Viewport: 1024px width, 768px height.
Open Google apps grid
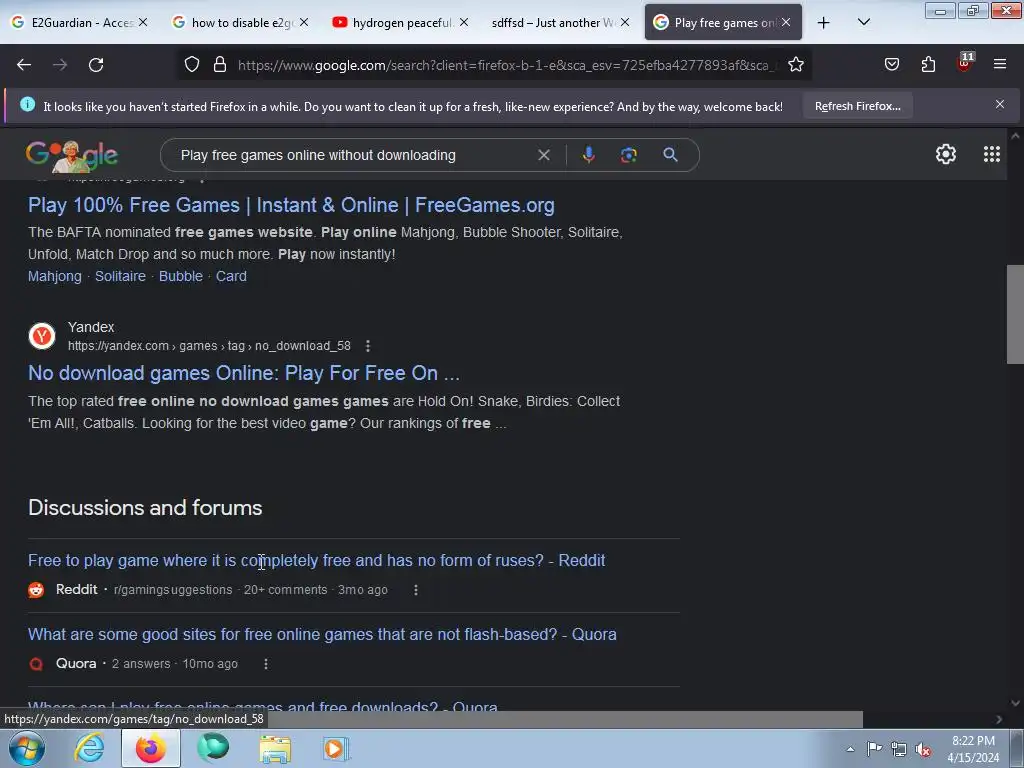coord(991,154)
